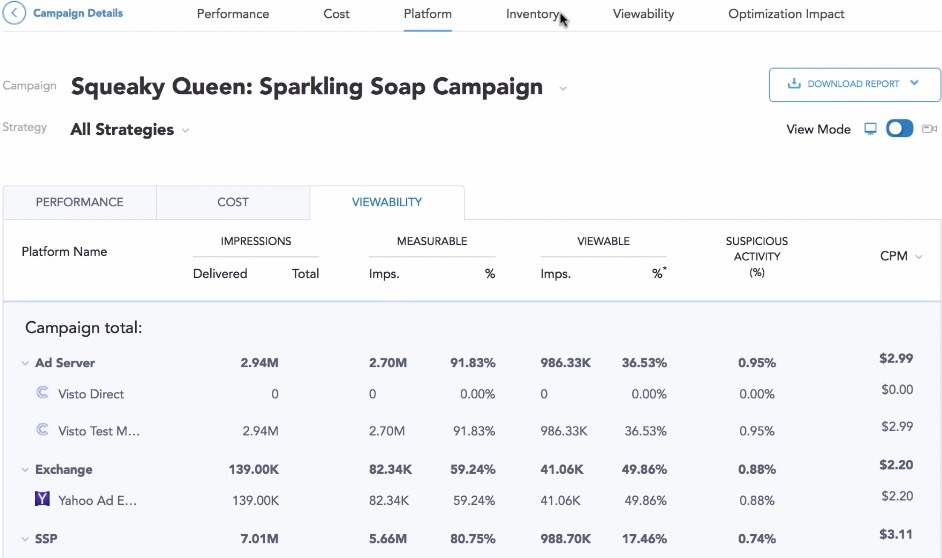942x558 pixels.
Task: Click the Visto Direct platform logo icon
Action: [x=42, y=394]
